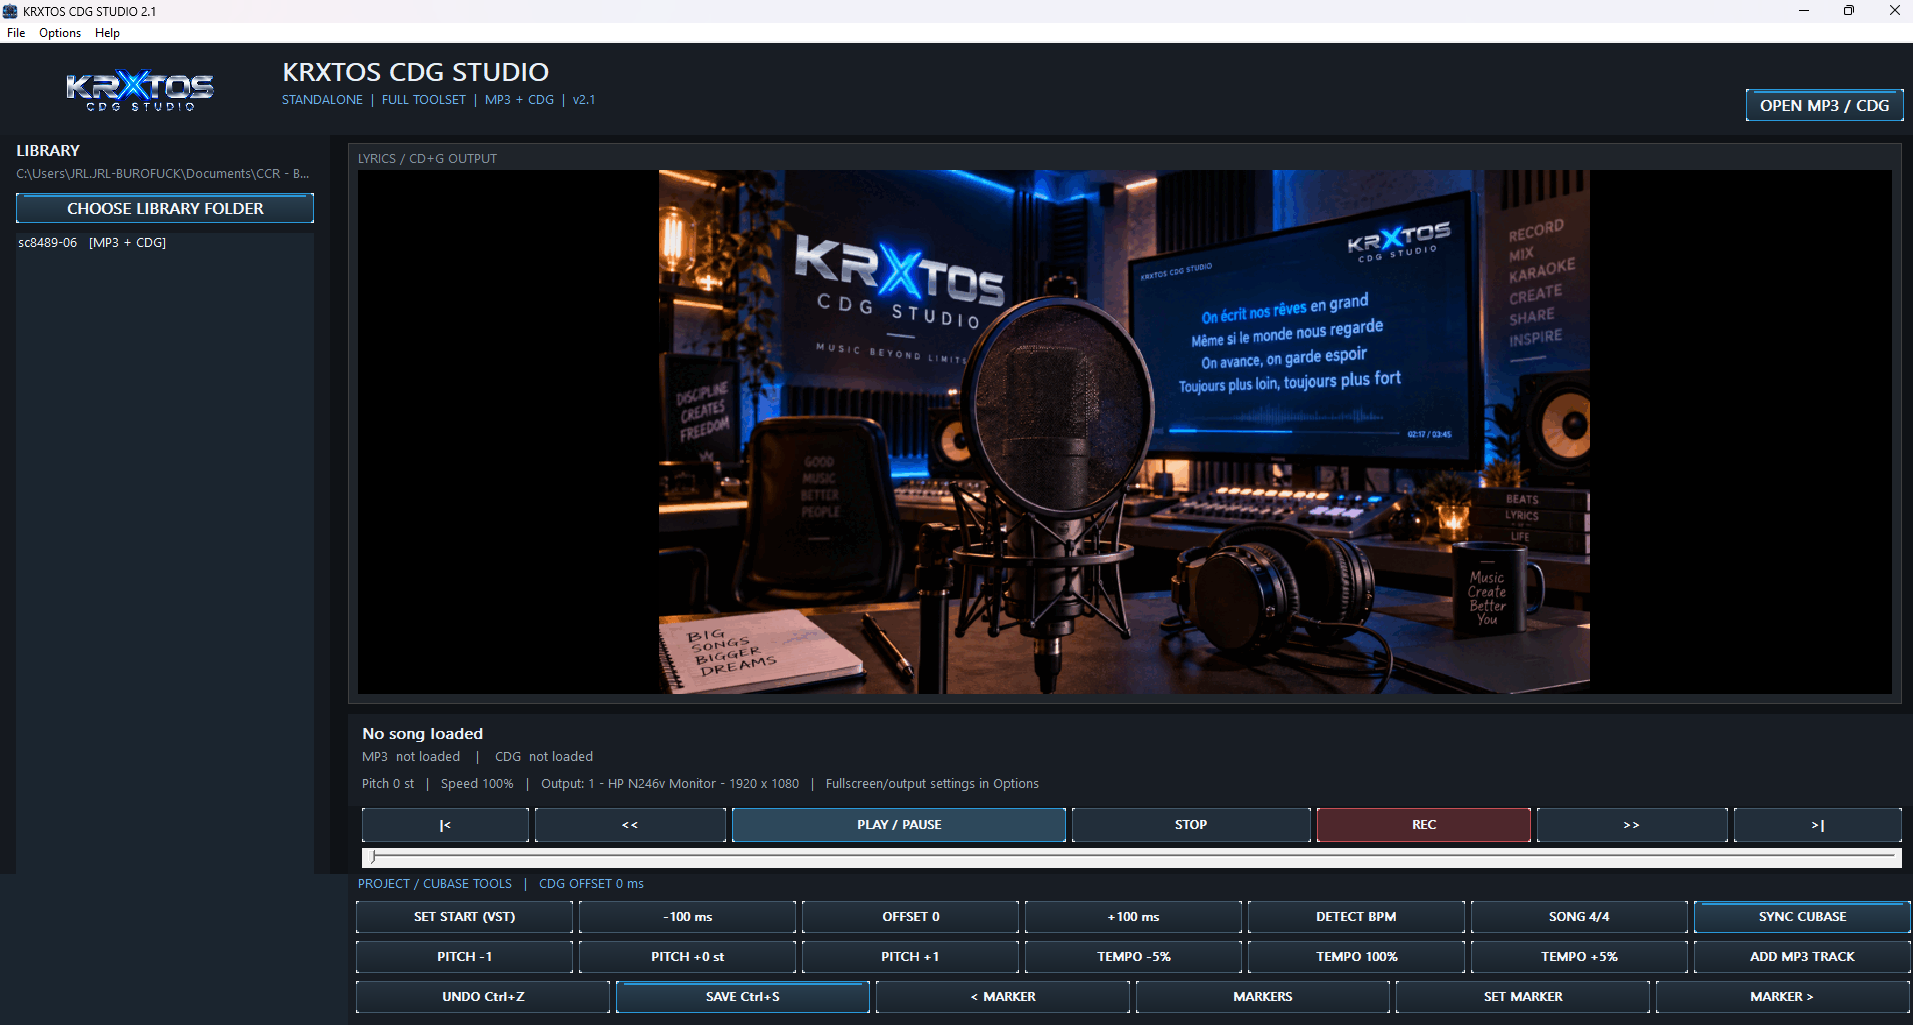Click the SONG 4/4 button

(x=1579, y=917)
